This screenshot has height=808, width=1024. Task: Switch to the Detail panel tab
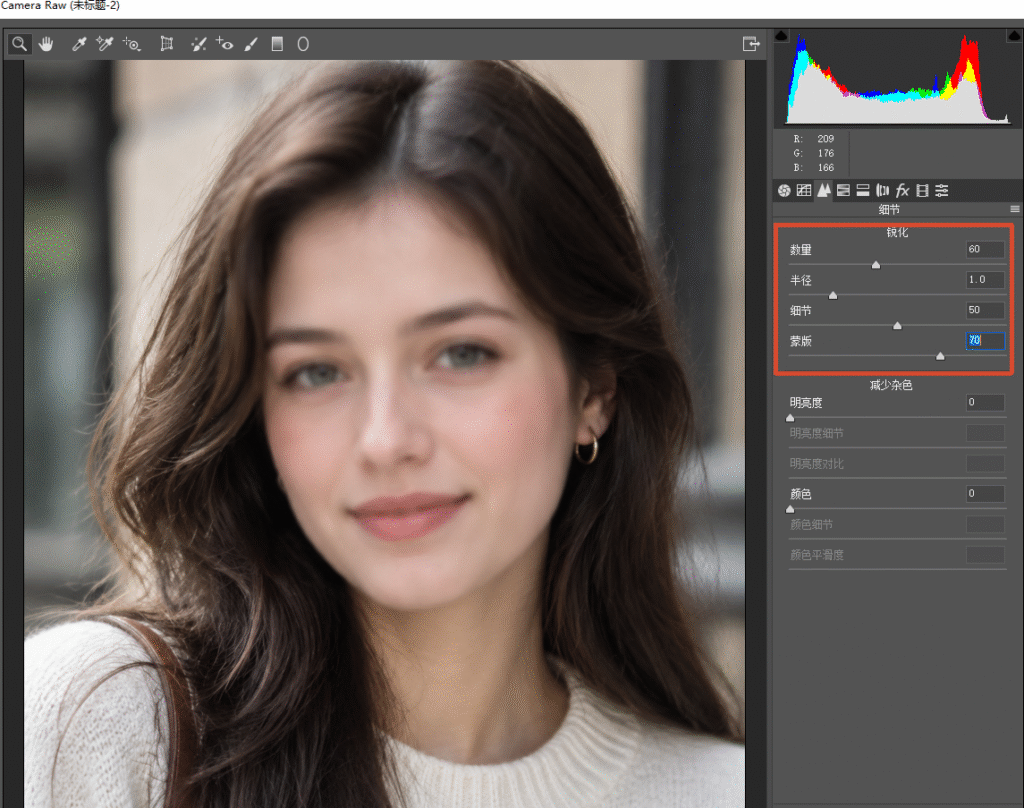pos(824,190)
